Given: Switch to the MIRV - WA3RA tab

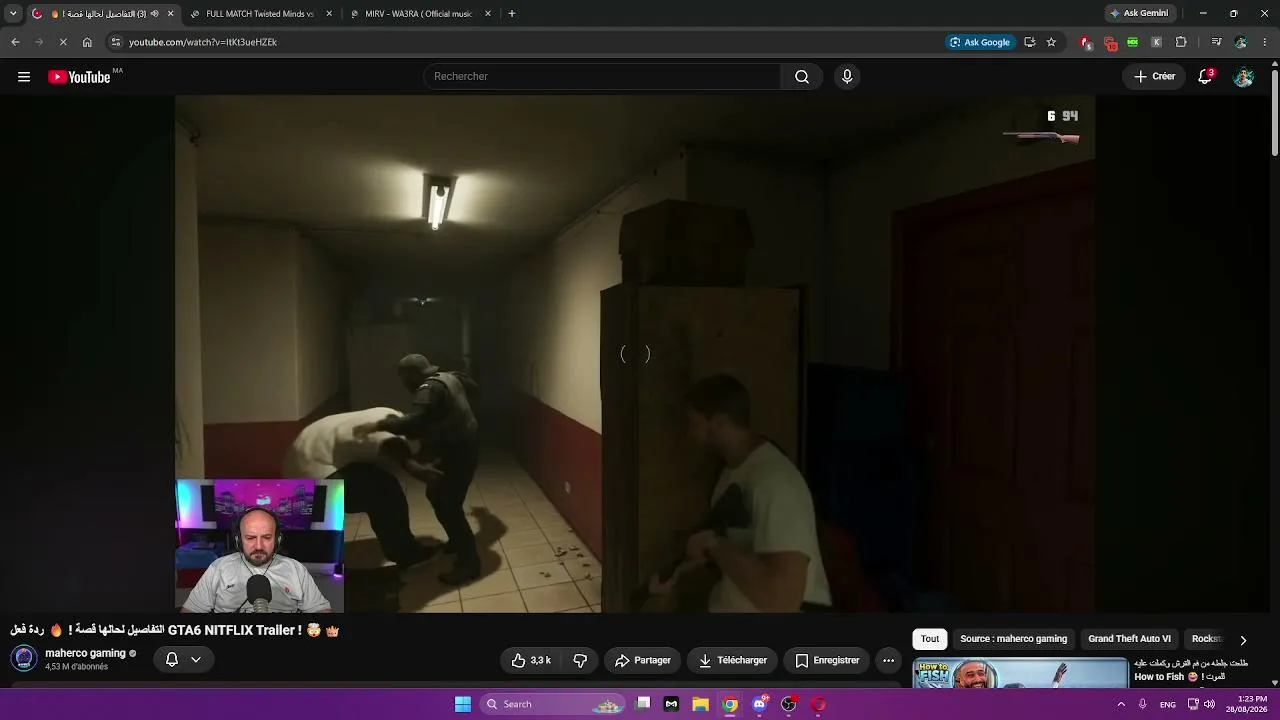Looking at the screenshot, I should pyautogui.click(x=421, y=14).
